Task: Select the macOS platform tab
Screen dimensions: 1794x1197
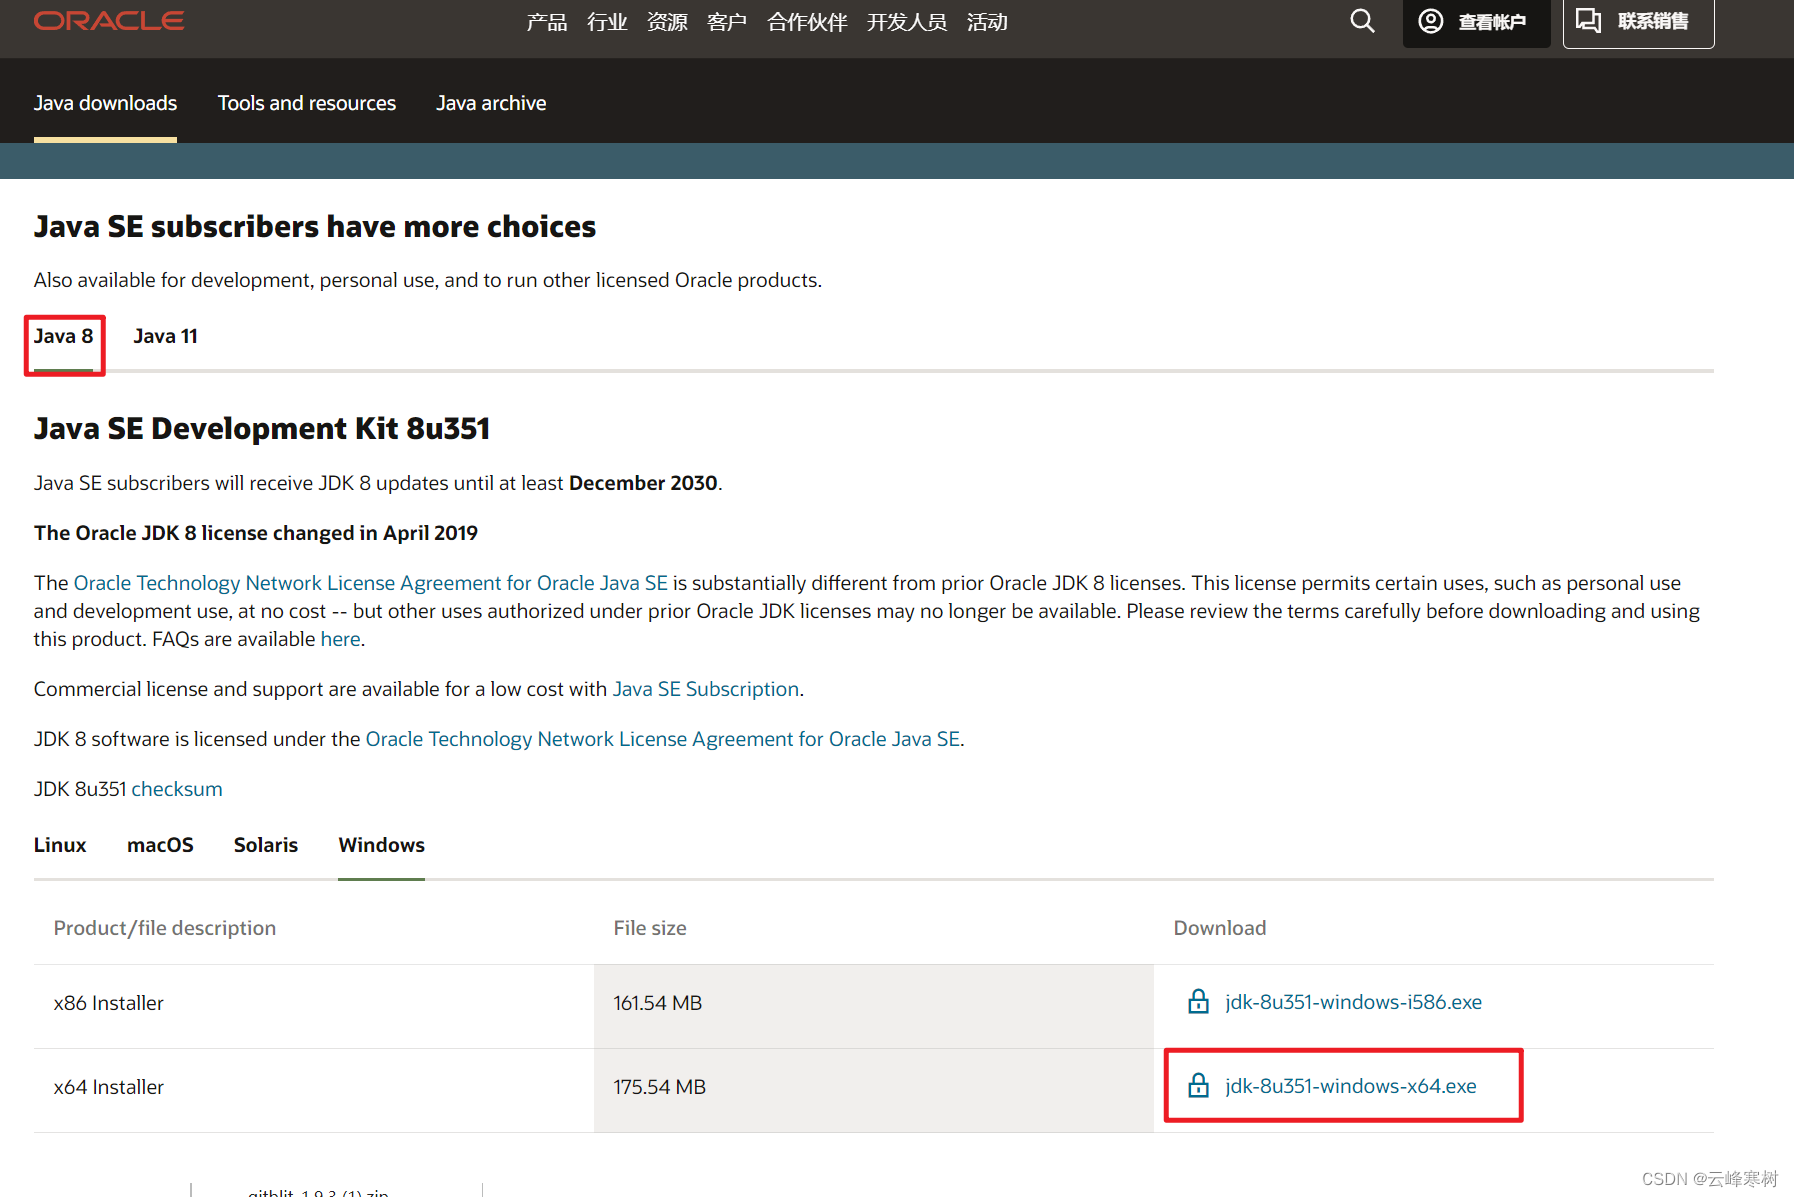Action: click(160, 845)
